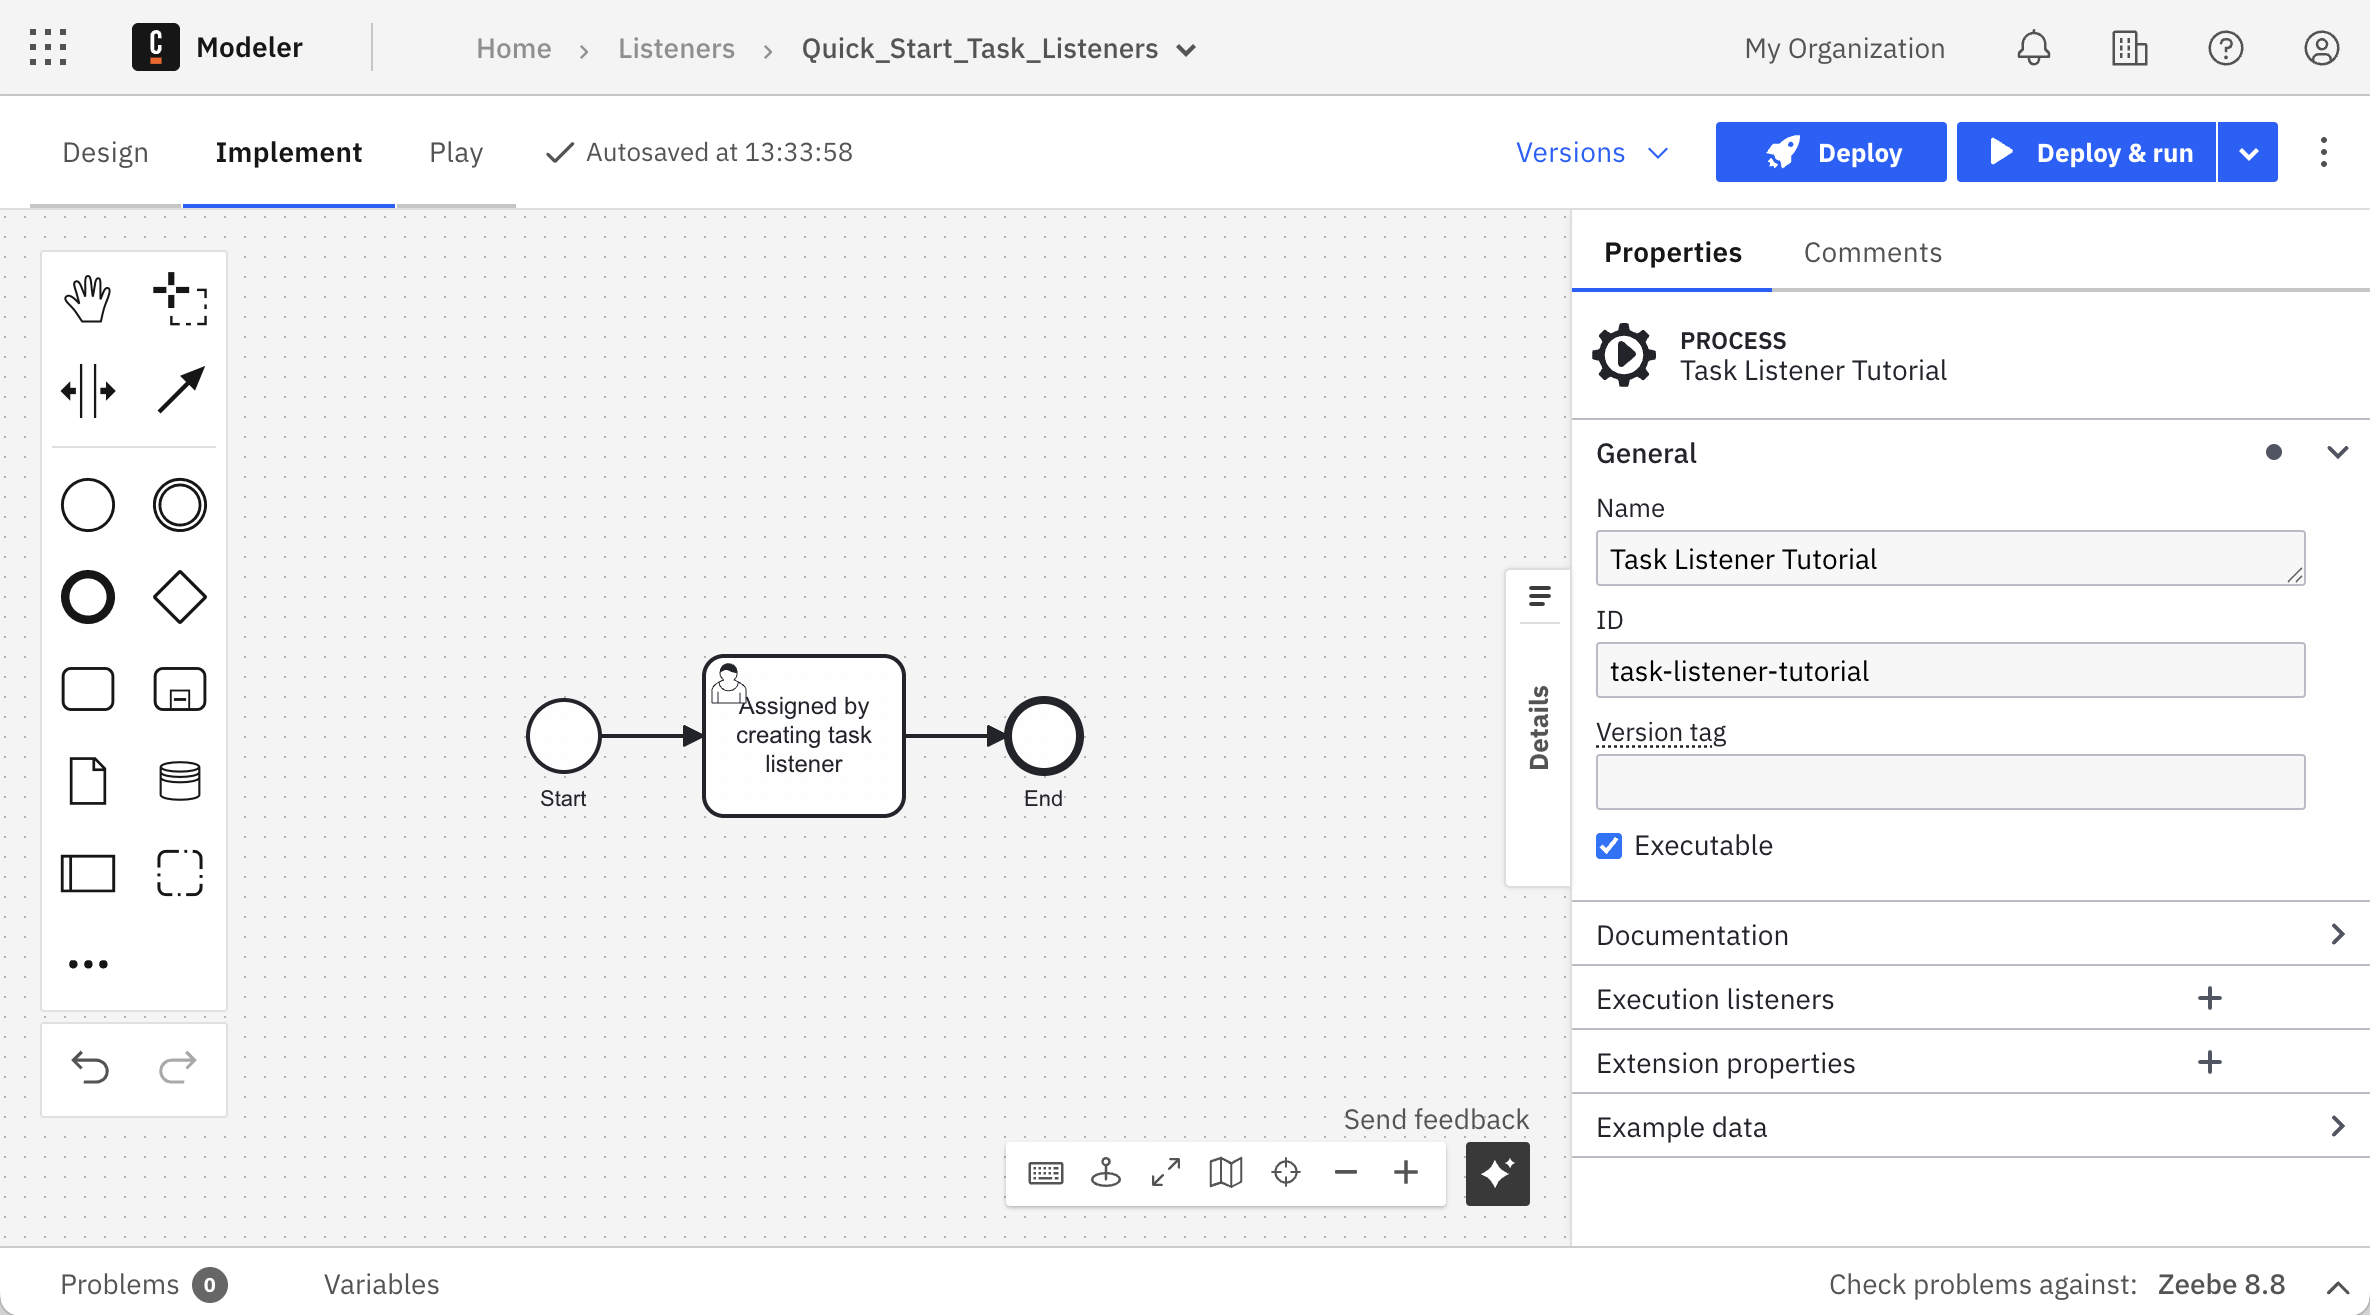Click the Deploy button
The image size is (2370, 1315).
click(x=1830, y=152)
